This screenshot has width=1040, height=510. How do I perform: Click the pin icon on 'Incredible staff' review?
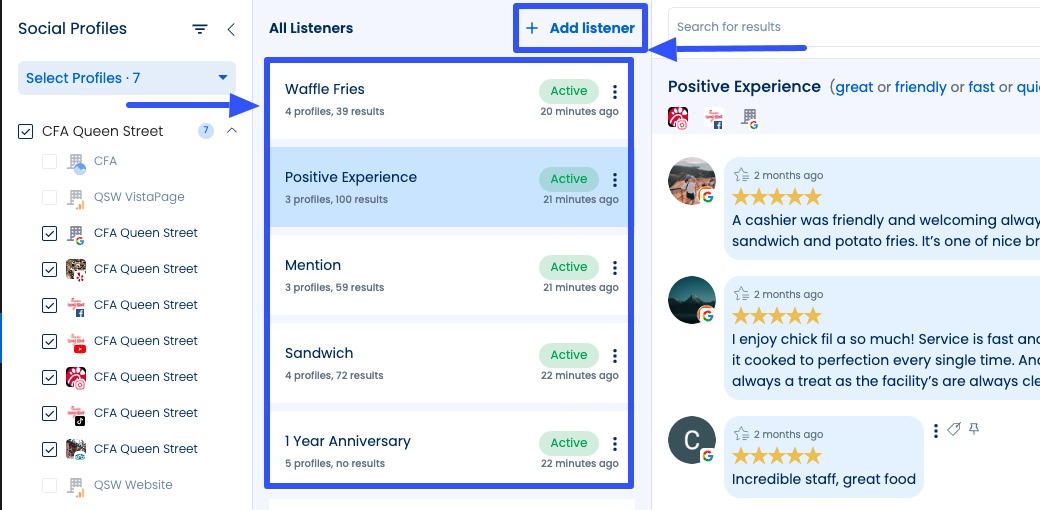pos(974,429)
